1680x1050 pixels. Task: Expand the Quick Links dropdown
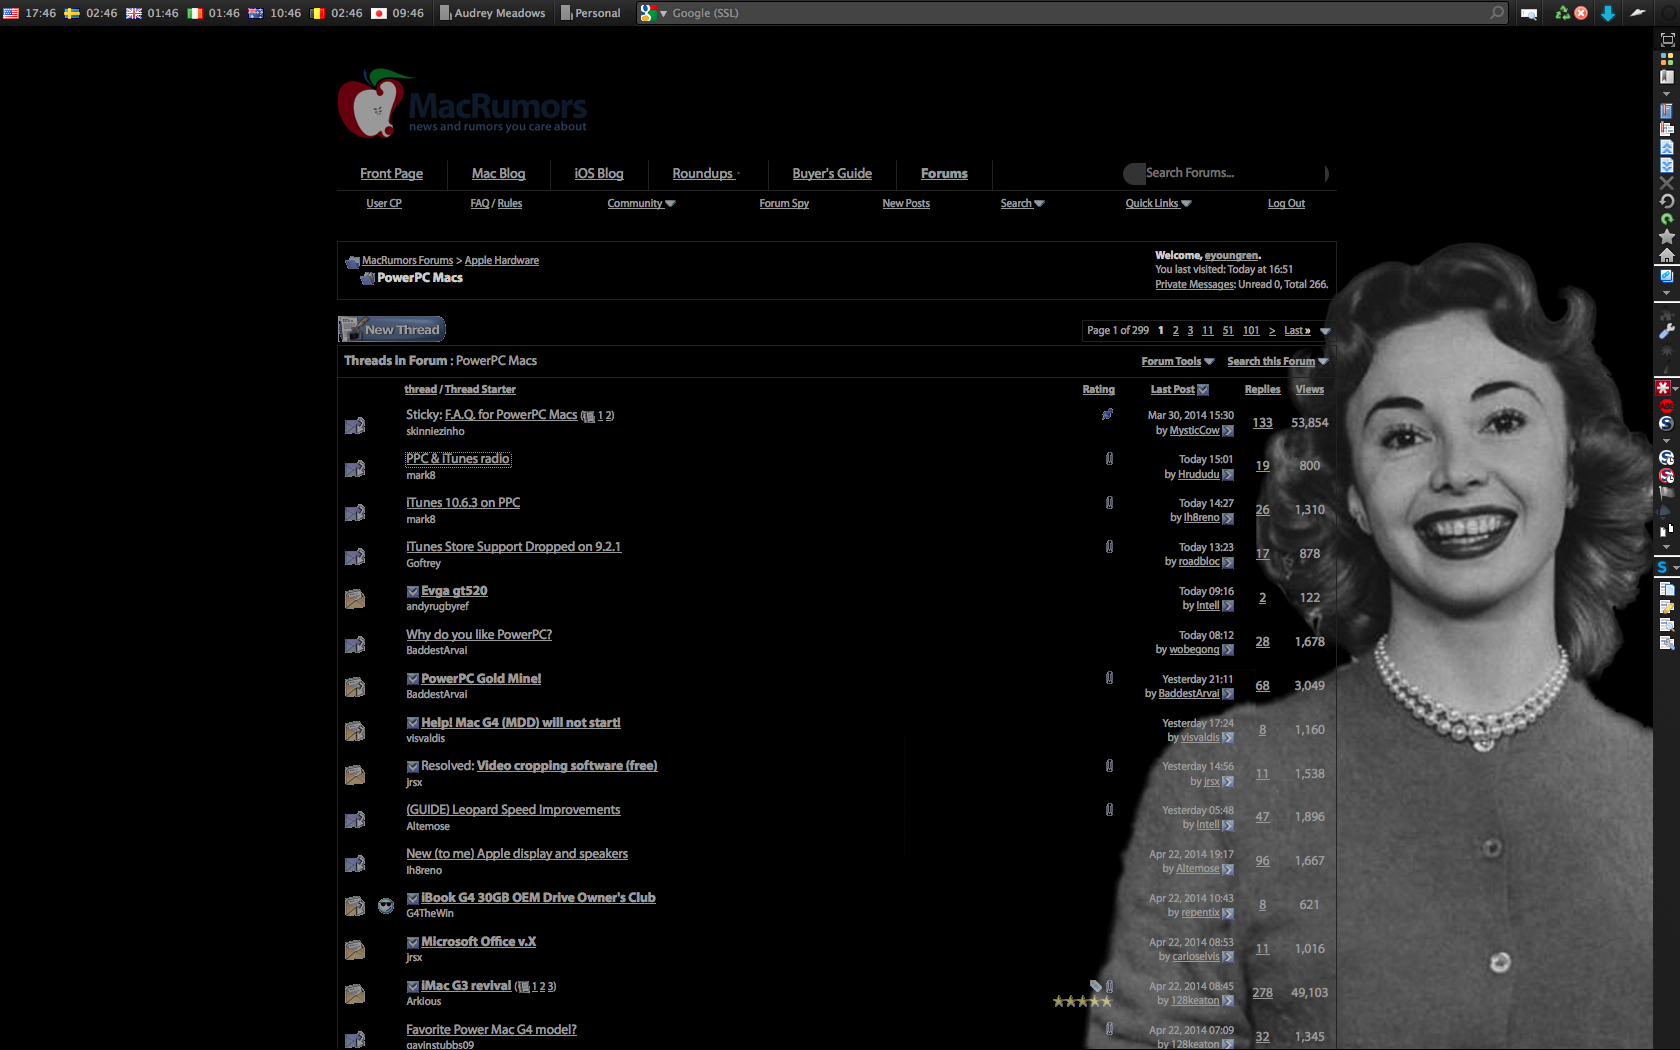click(x=1158, y=203)
